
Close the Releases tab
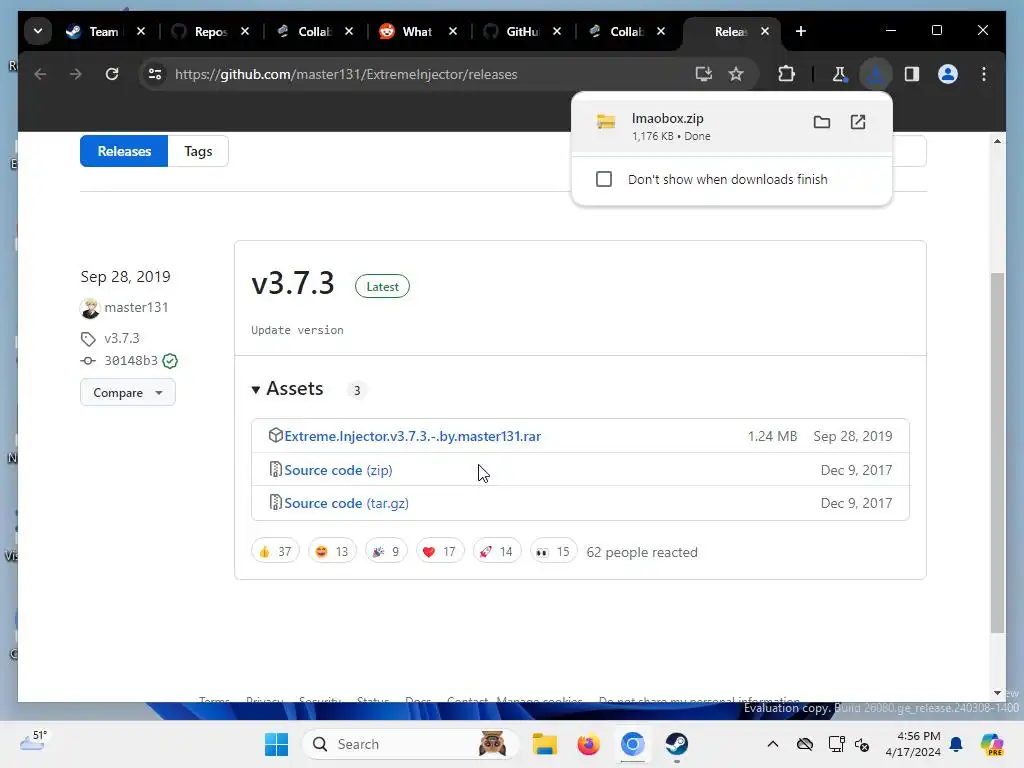(765, 31)
